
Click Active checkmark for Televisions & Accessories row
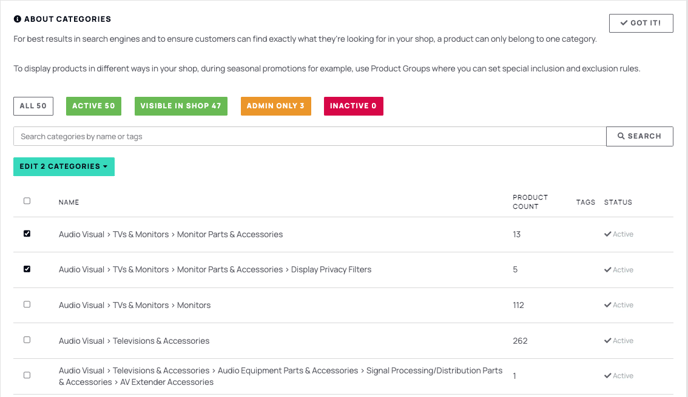coord(608,340)
